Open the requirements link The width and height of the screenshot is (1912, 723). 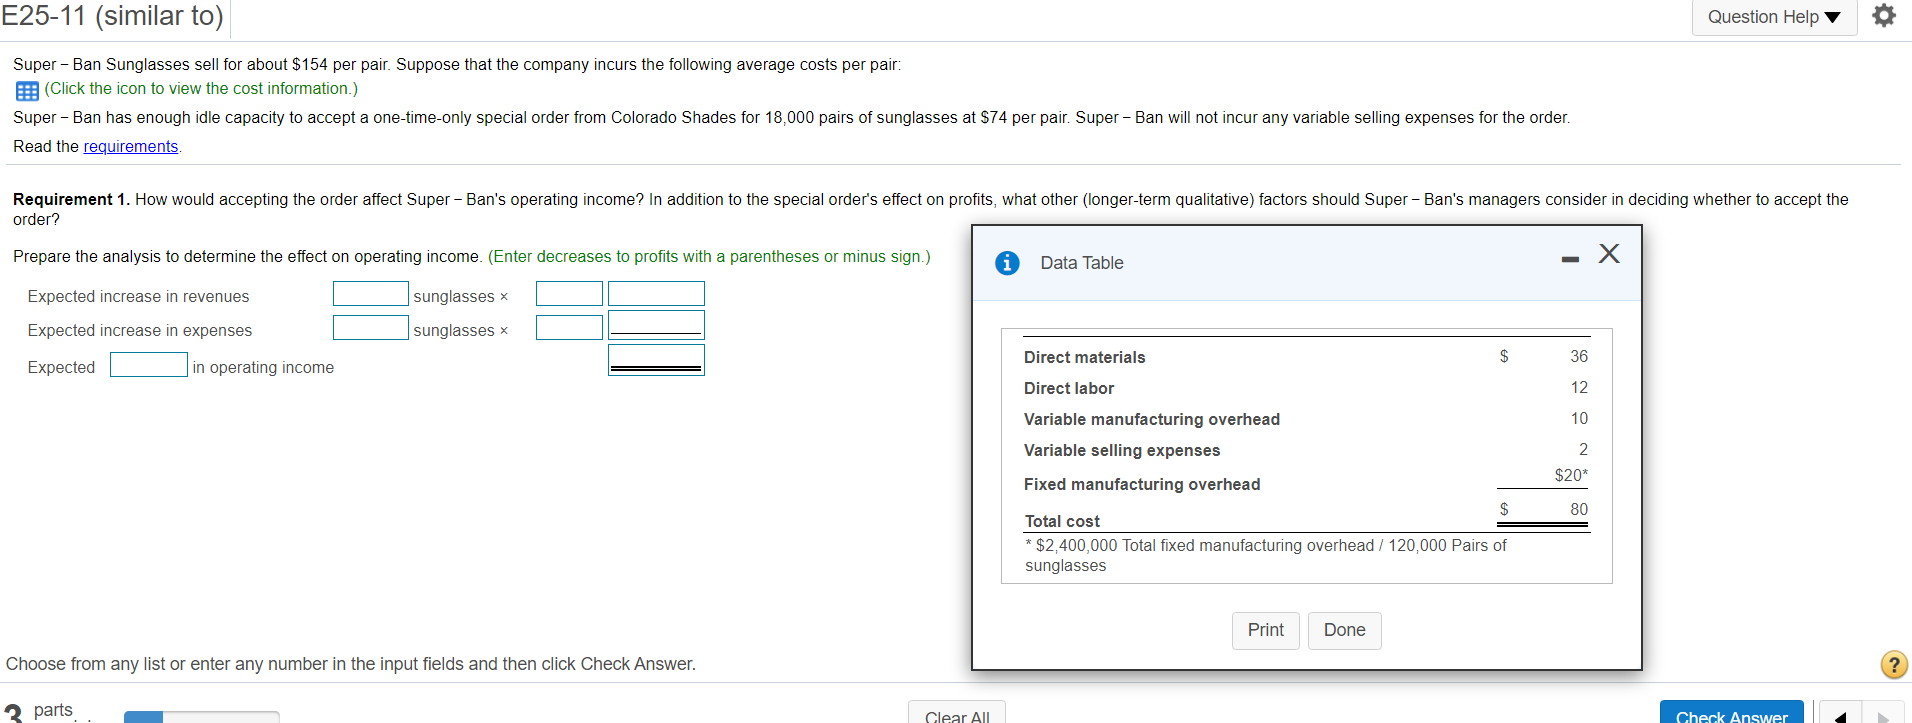pyautogui.click(x=131, y=147)
